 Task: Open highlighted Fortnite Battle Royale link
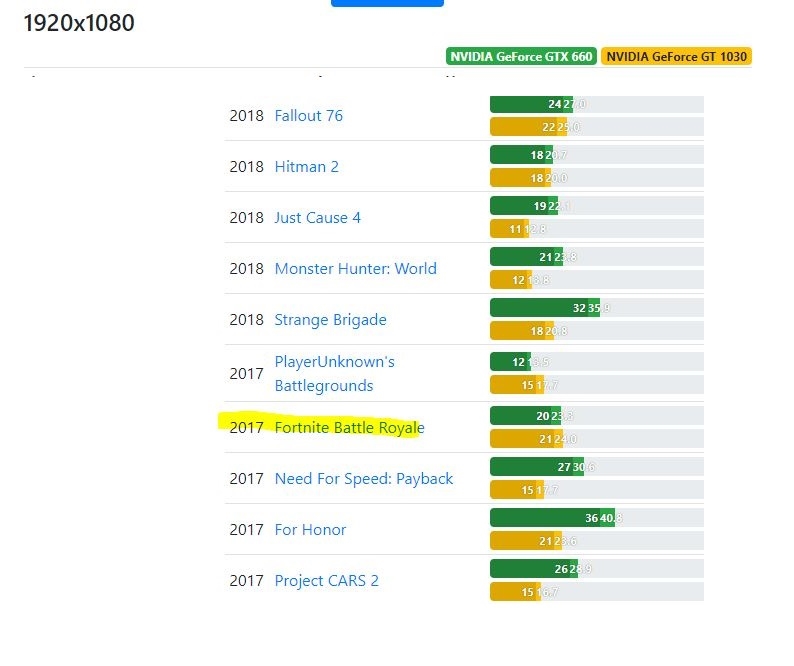coord(349,428)
